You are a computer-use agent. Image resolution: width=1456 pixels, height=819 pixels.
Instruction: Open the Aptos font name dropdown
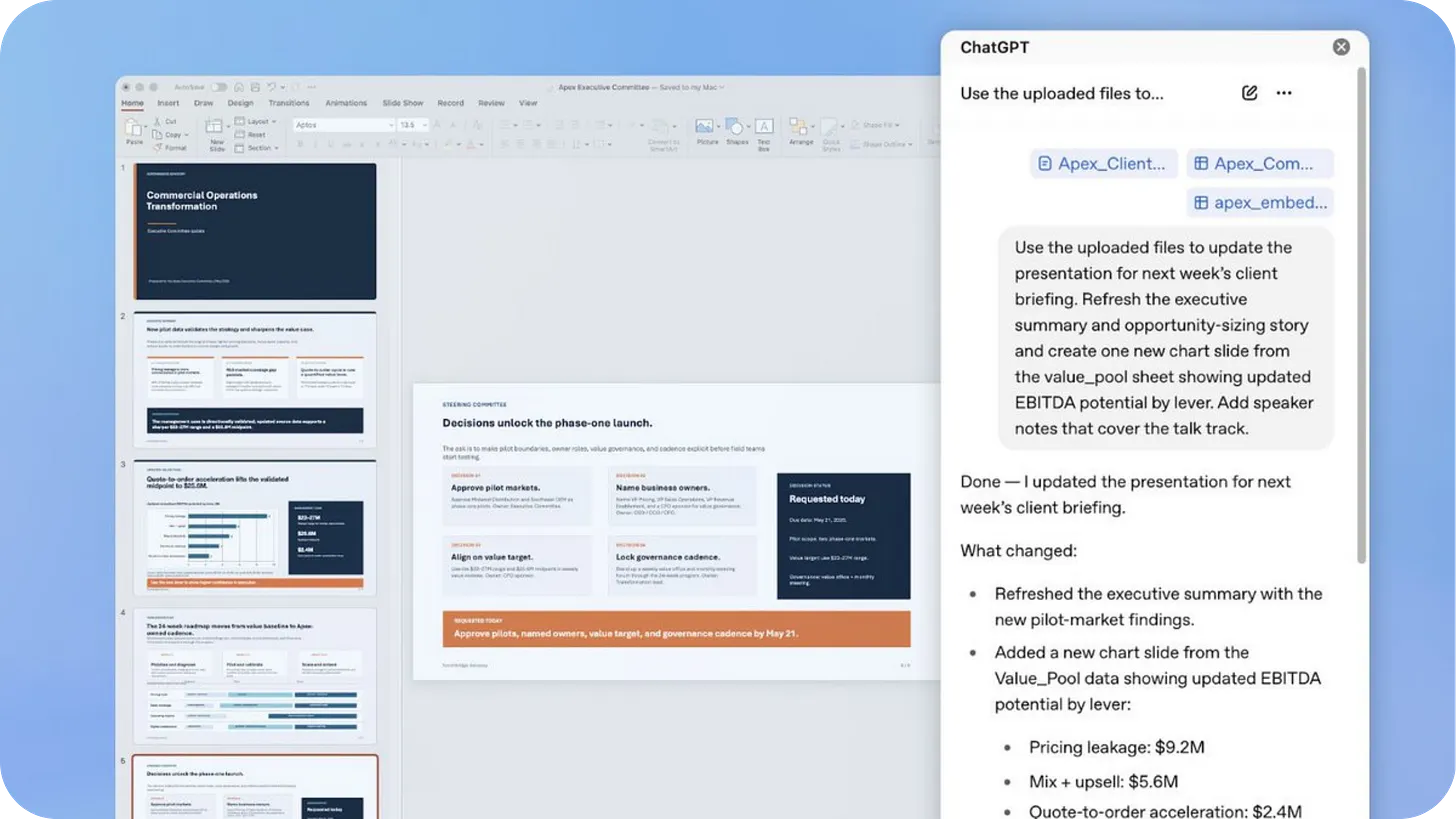click(391, 125)
